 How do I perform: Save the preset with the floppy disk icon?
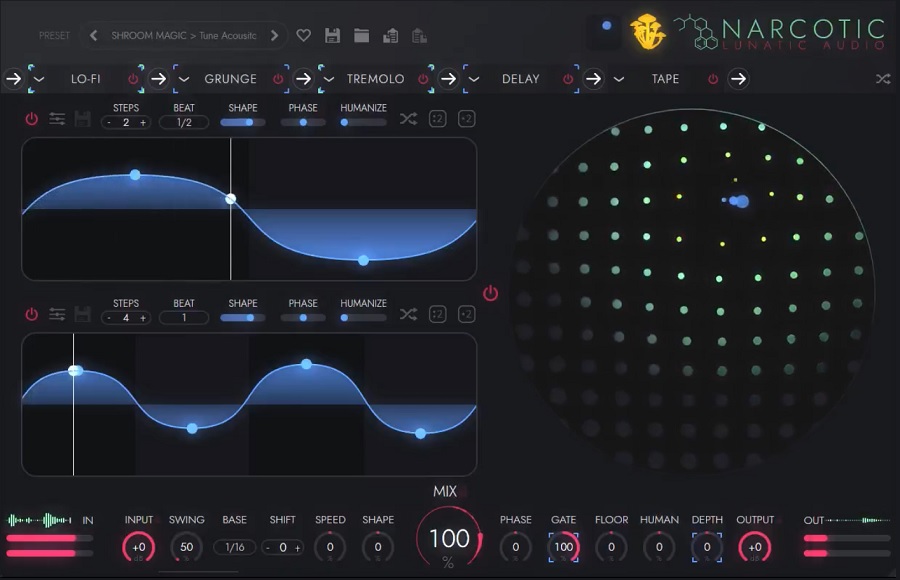pos(333,36)
